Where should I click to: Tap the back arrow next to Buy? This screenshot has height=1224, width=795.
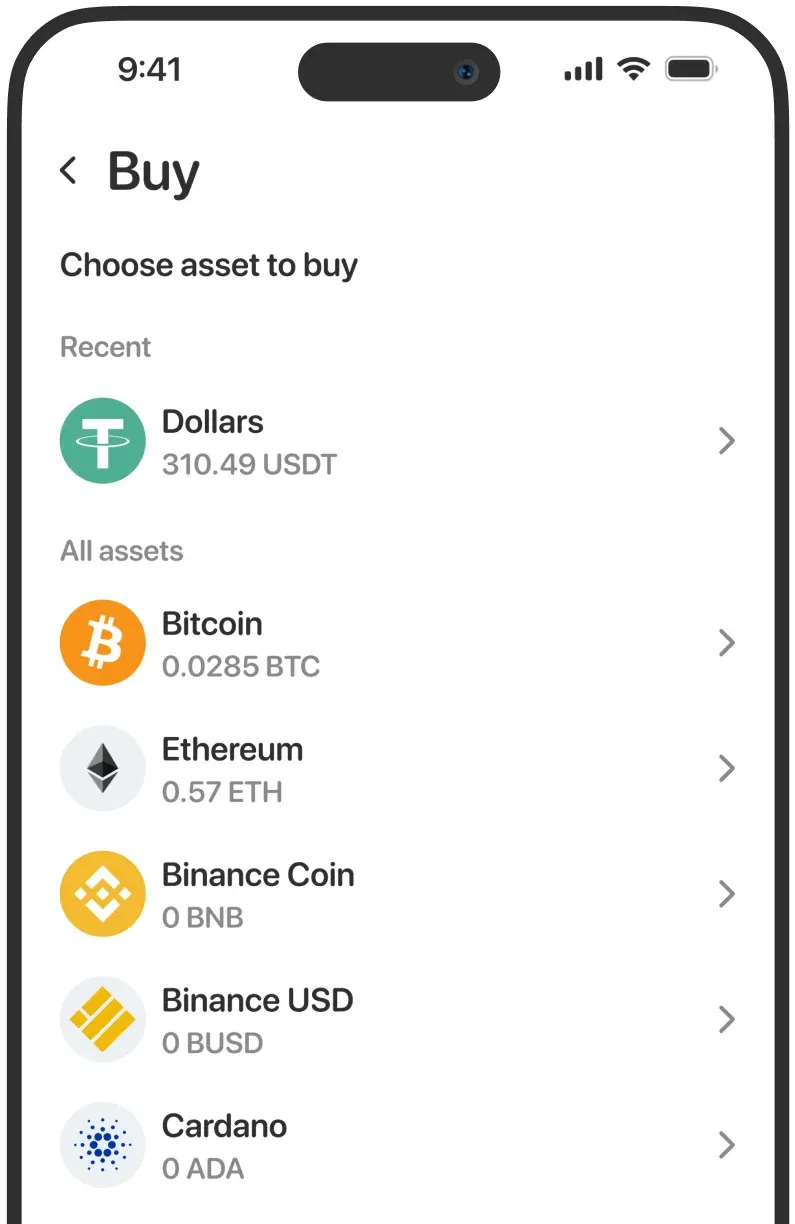[x=68, y=171]
